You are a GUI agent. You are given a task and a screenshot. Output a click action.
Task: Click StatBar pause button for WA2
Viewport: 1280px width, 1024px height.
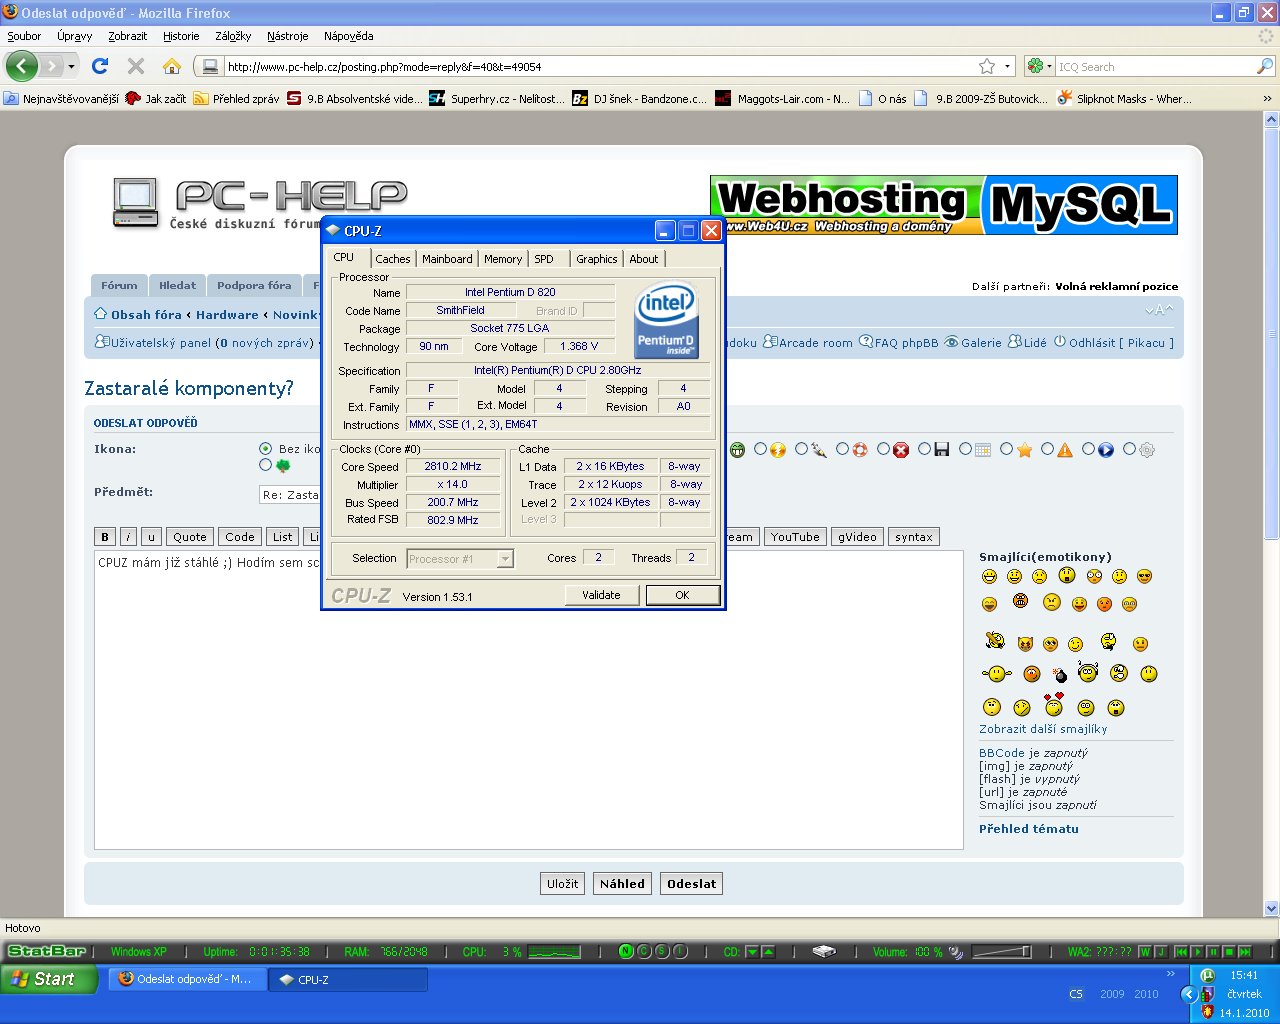(x=1213, y=951)
